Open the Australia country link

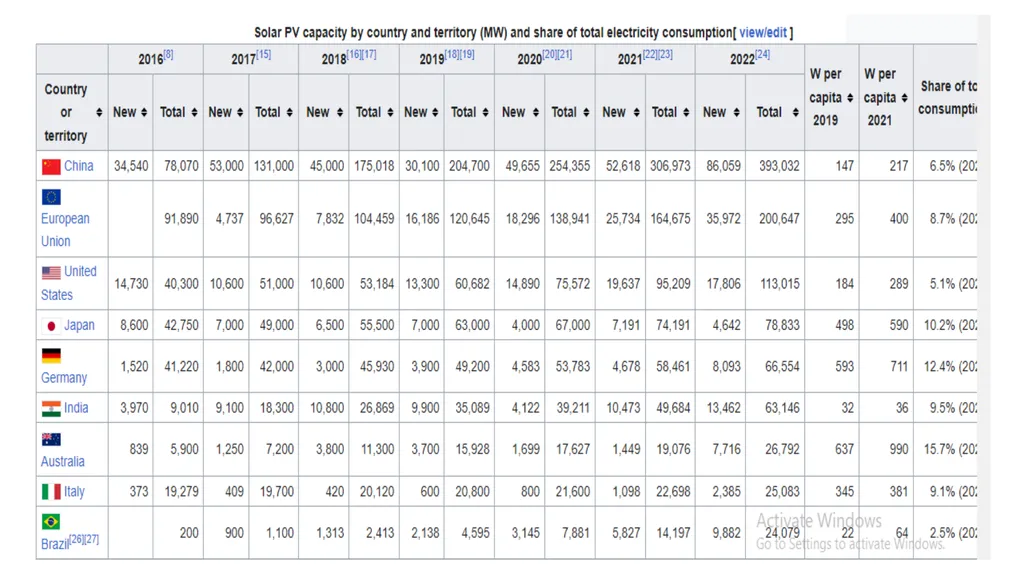coord(63,461)
